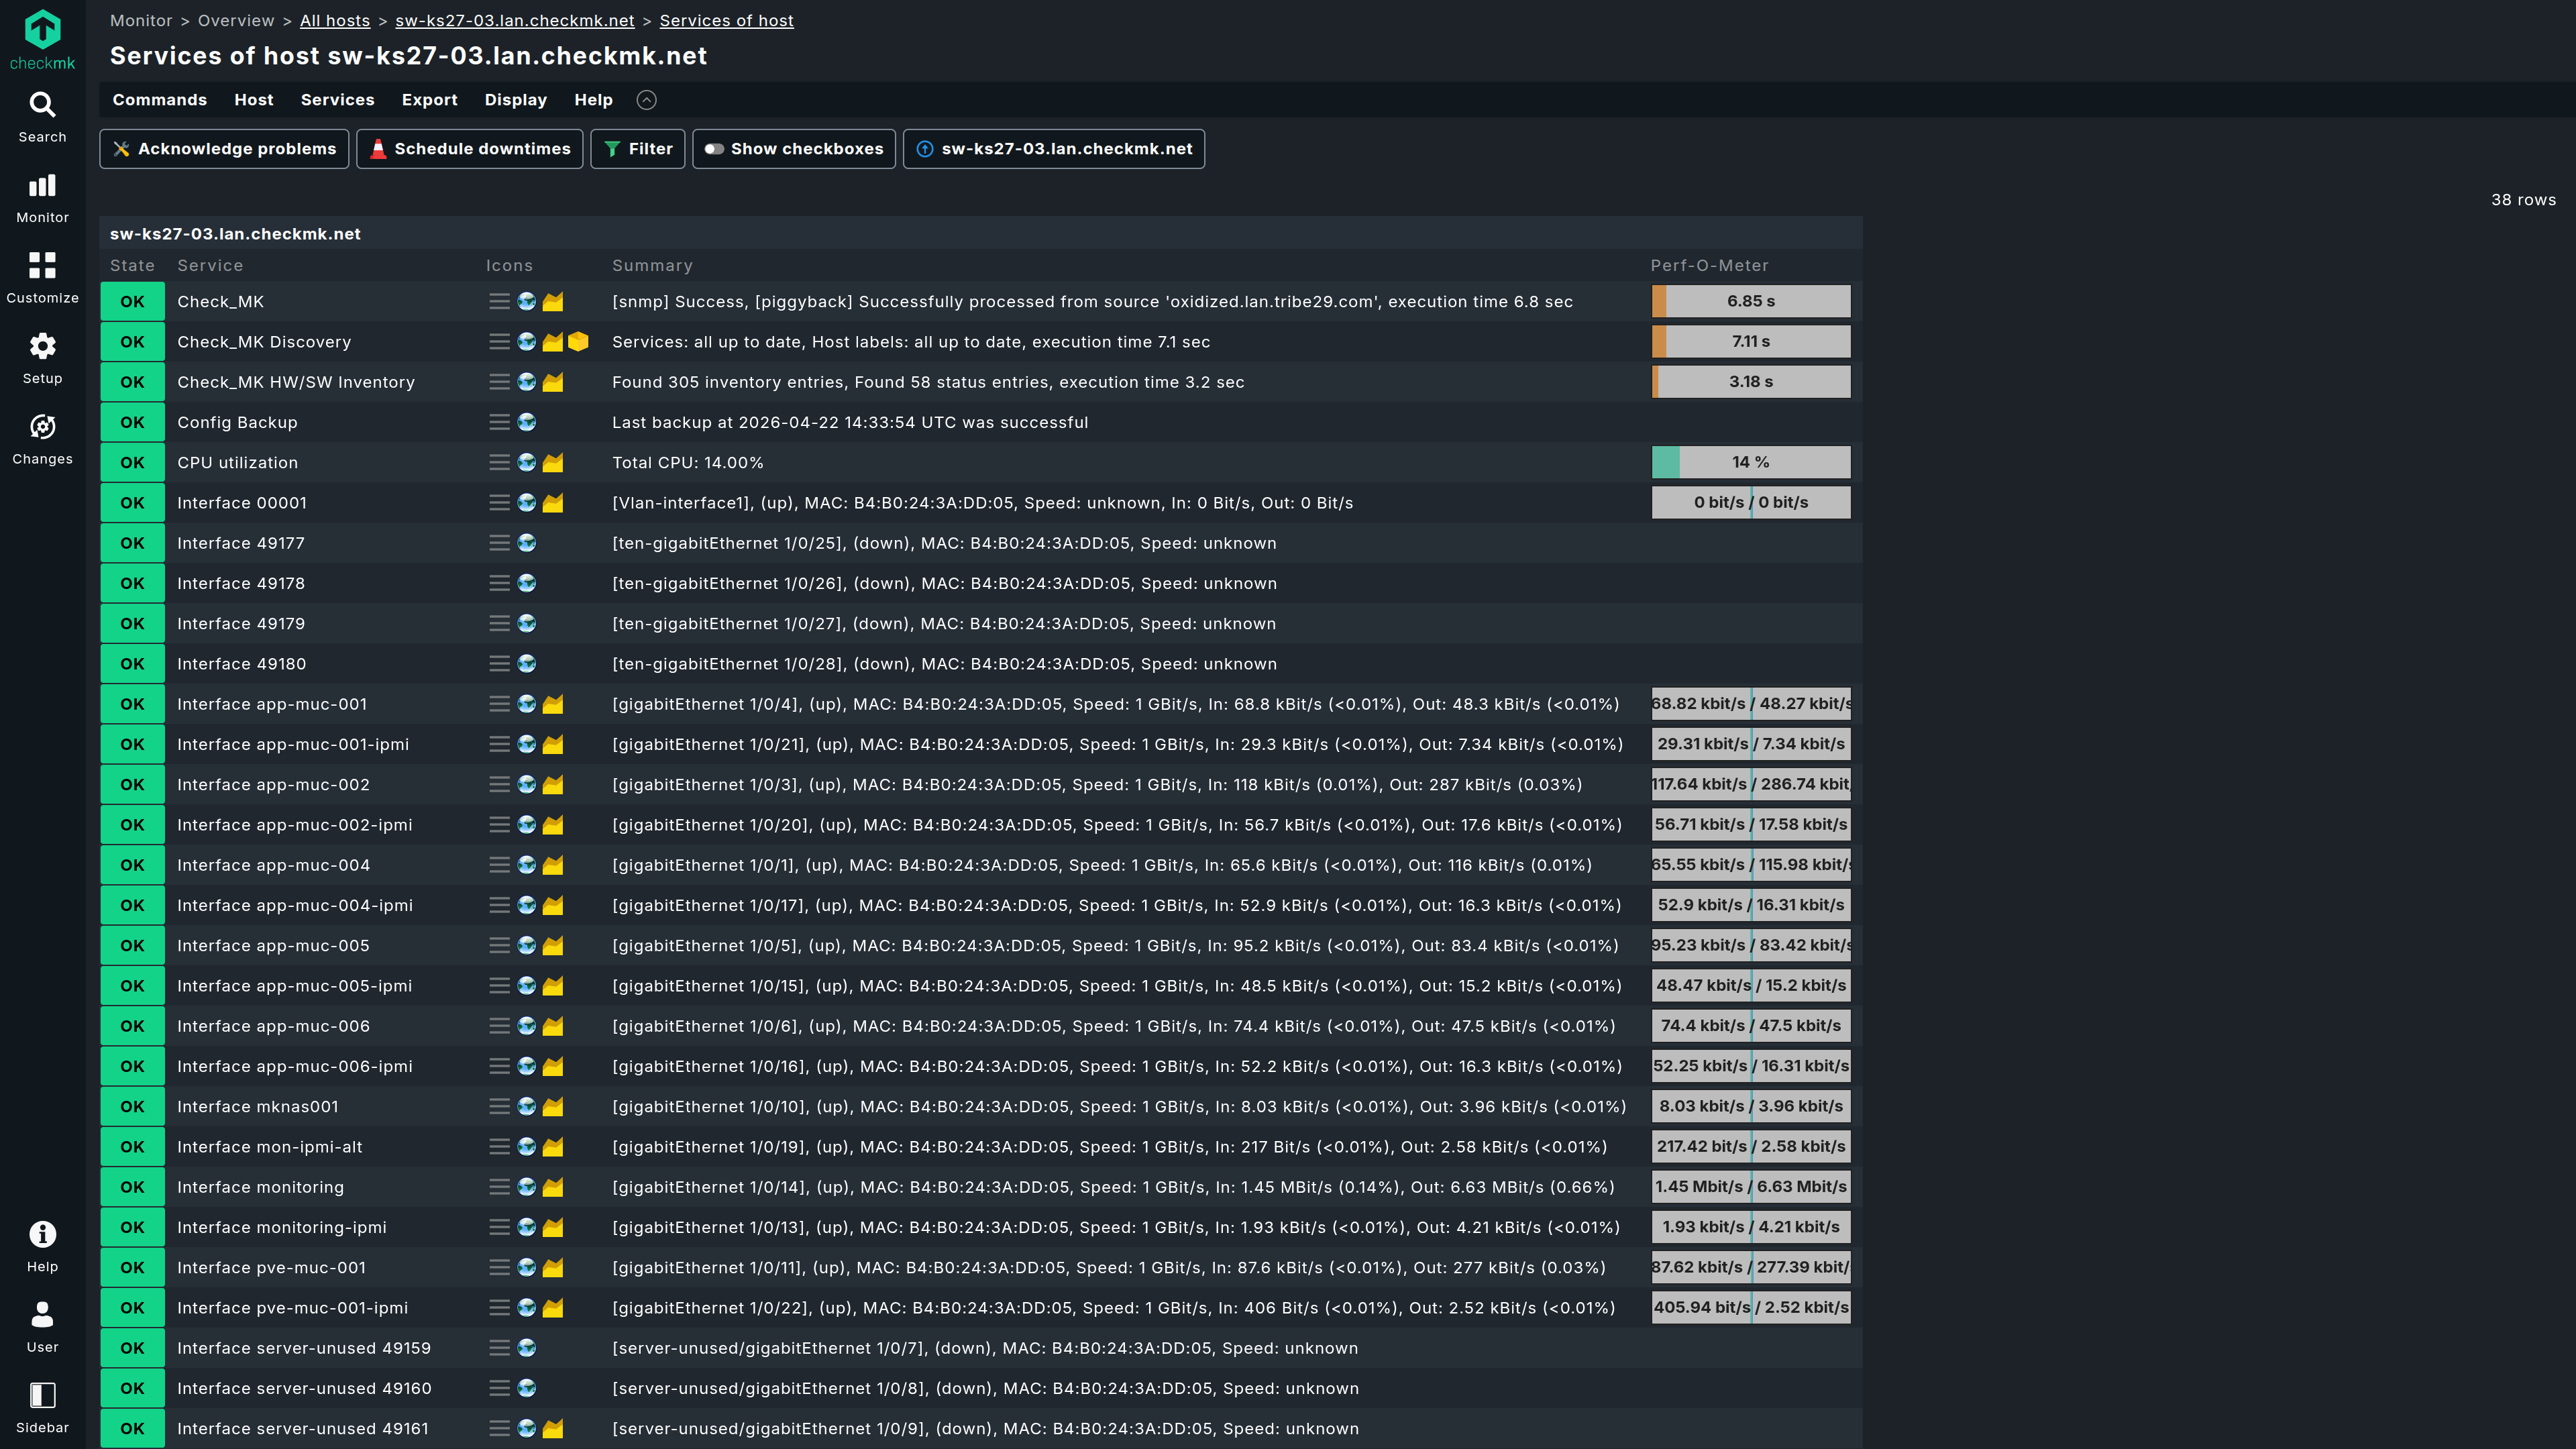The width and height of the screenshot is (2576, 1449).
Task: Click Acknowledge problems button
Action: point(224,149)
